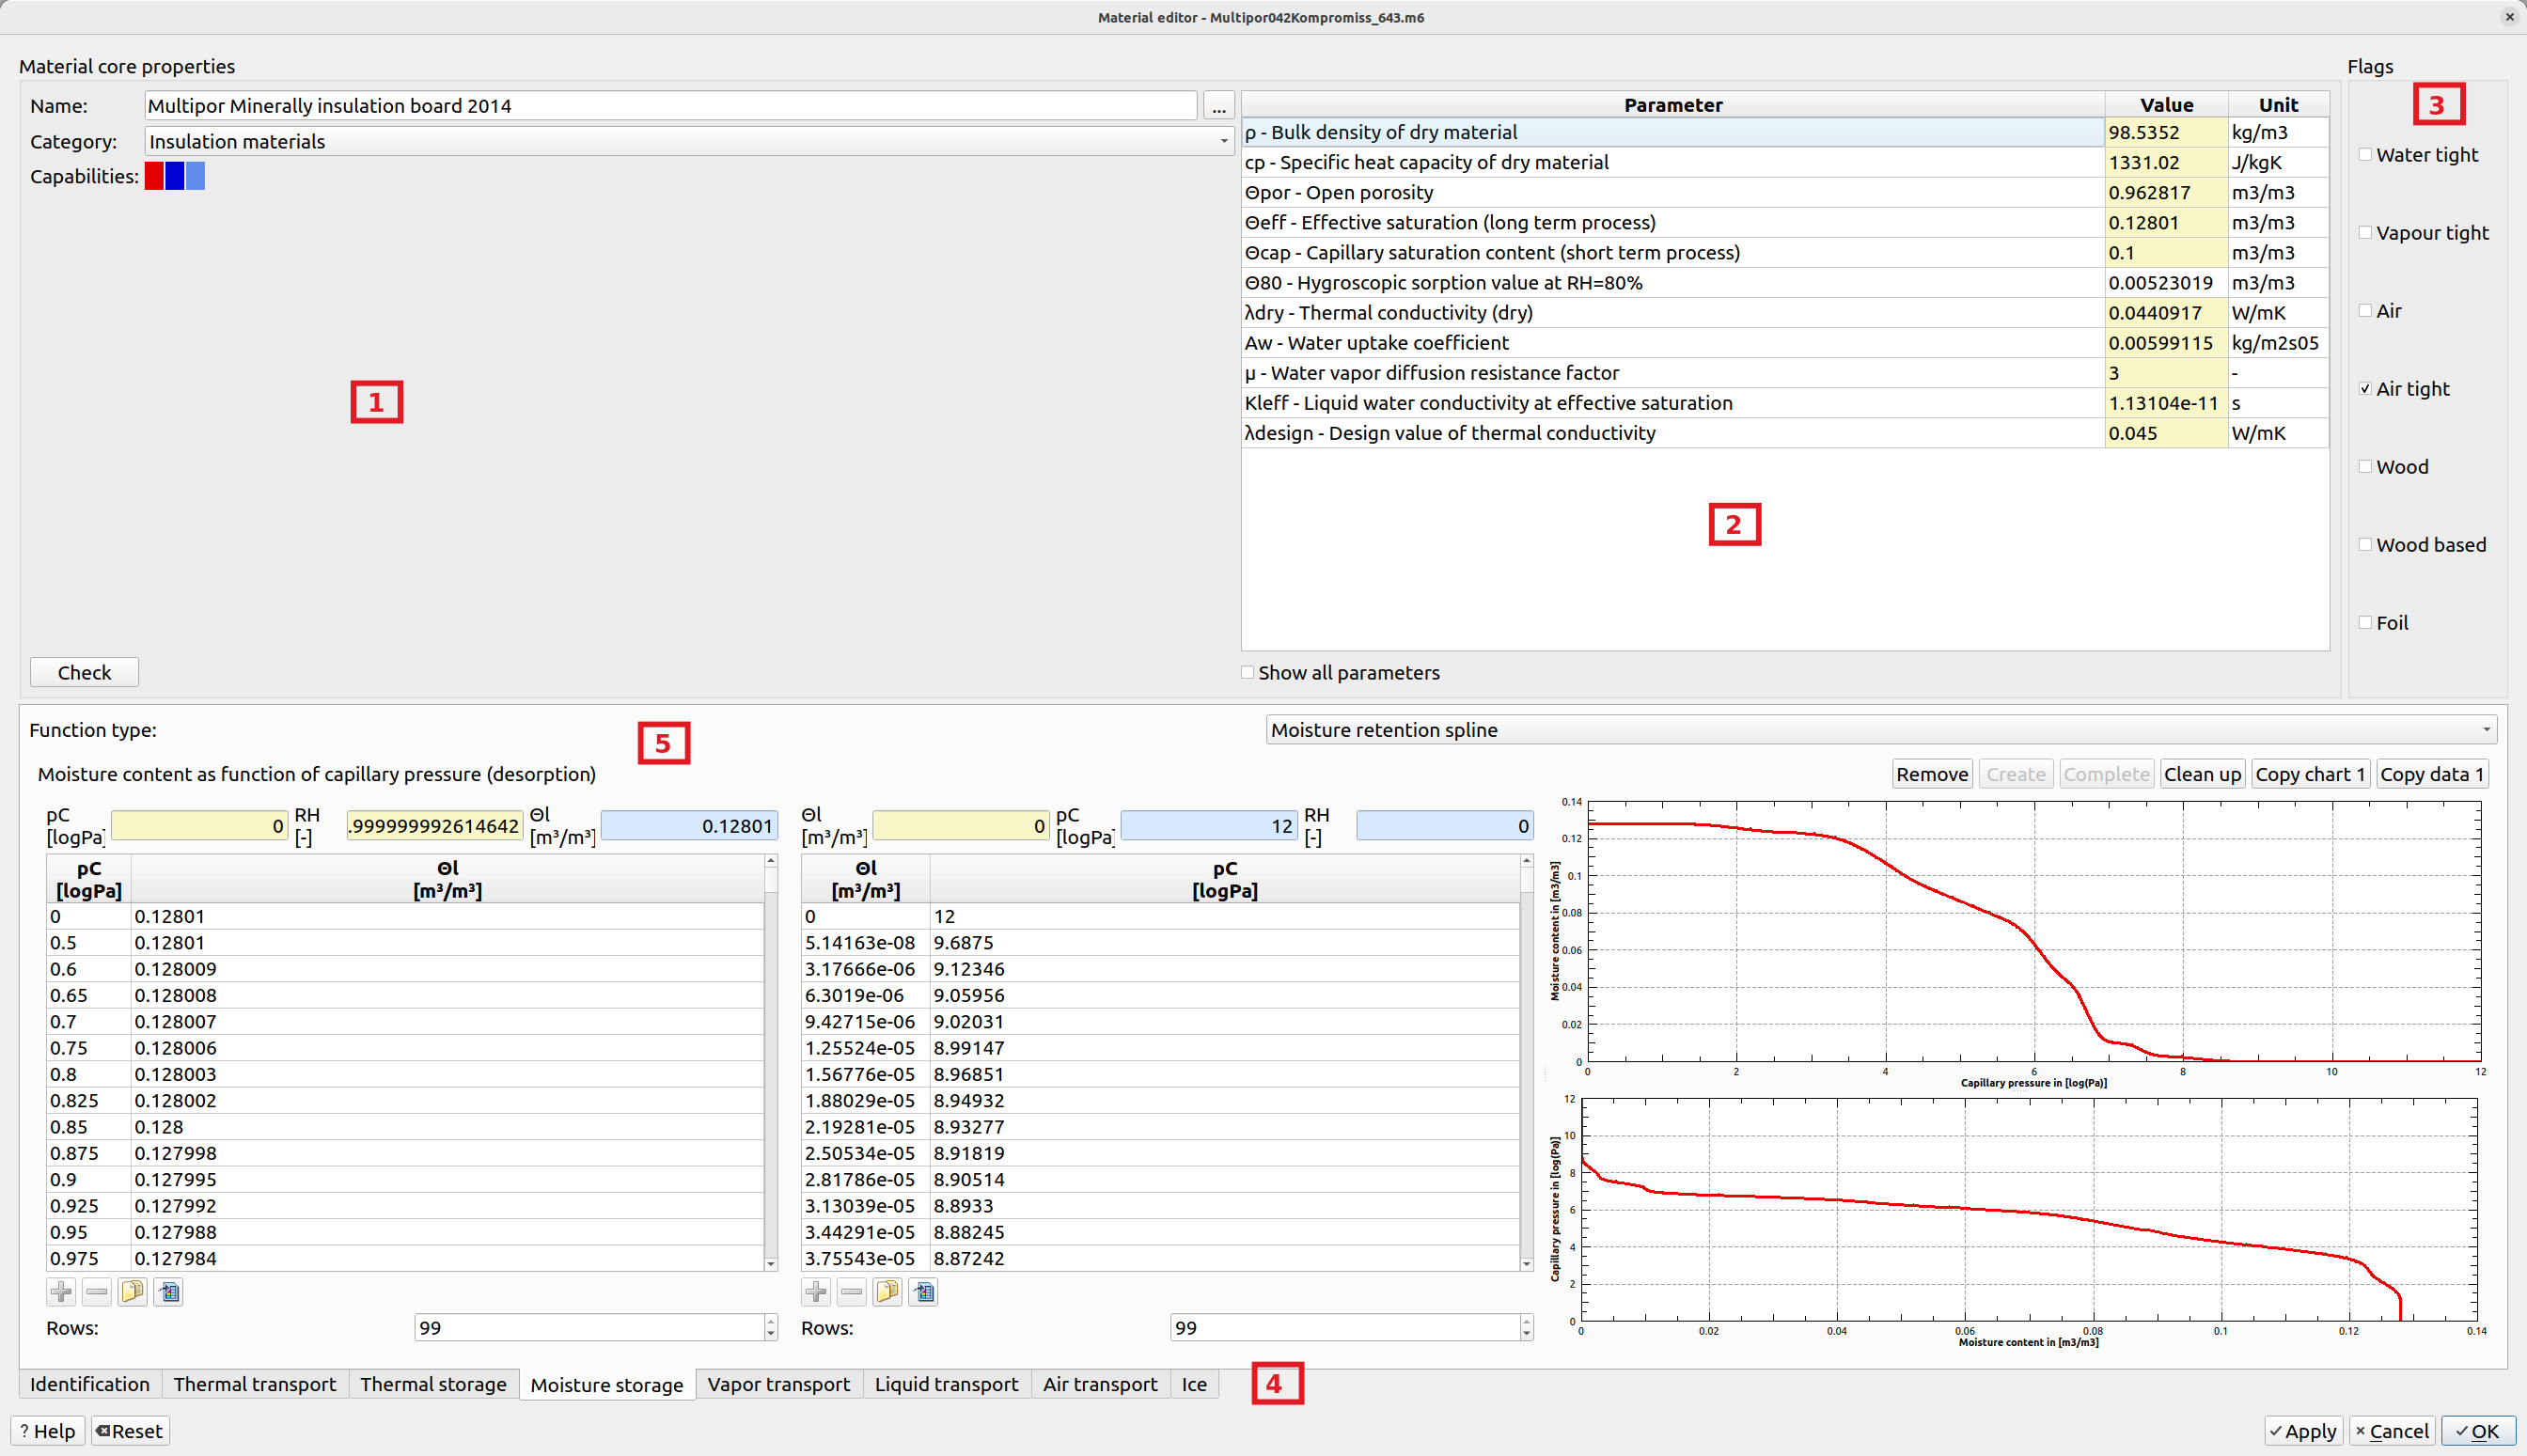Click the yellow pC [logPa] input field

click(x=199, y=826)
